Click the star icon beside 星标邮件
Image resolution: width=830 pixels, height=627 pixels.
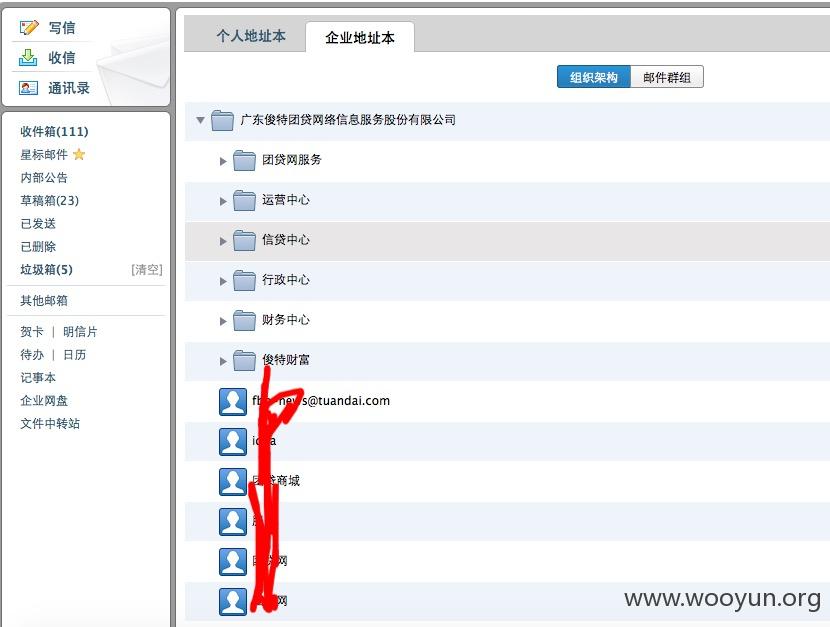(x=79, y=155)
